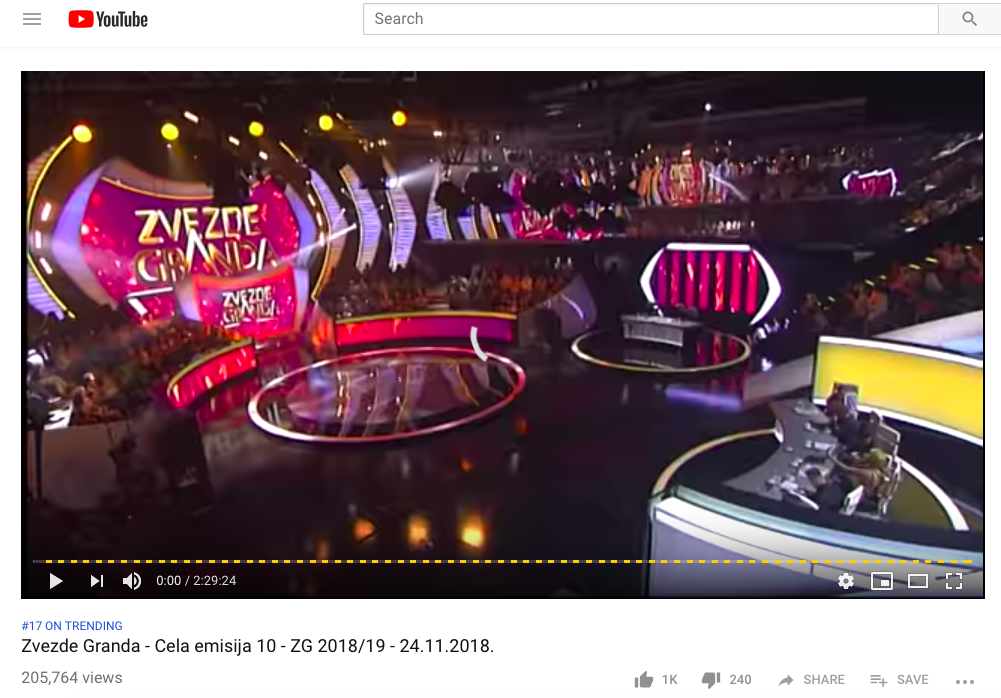Toggle theater mode view
This screenshot has height=698, width=1001.
[918, 580]
